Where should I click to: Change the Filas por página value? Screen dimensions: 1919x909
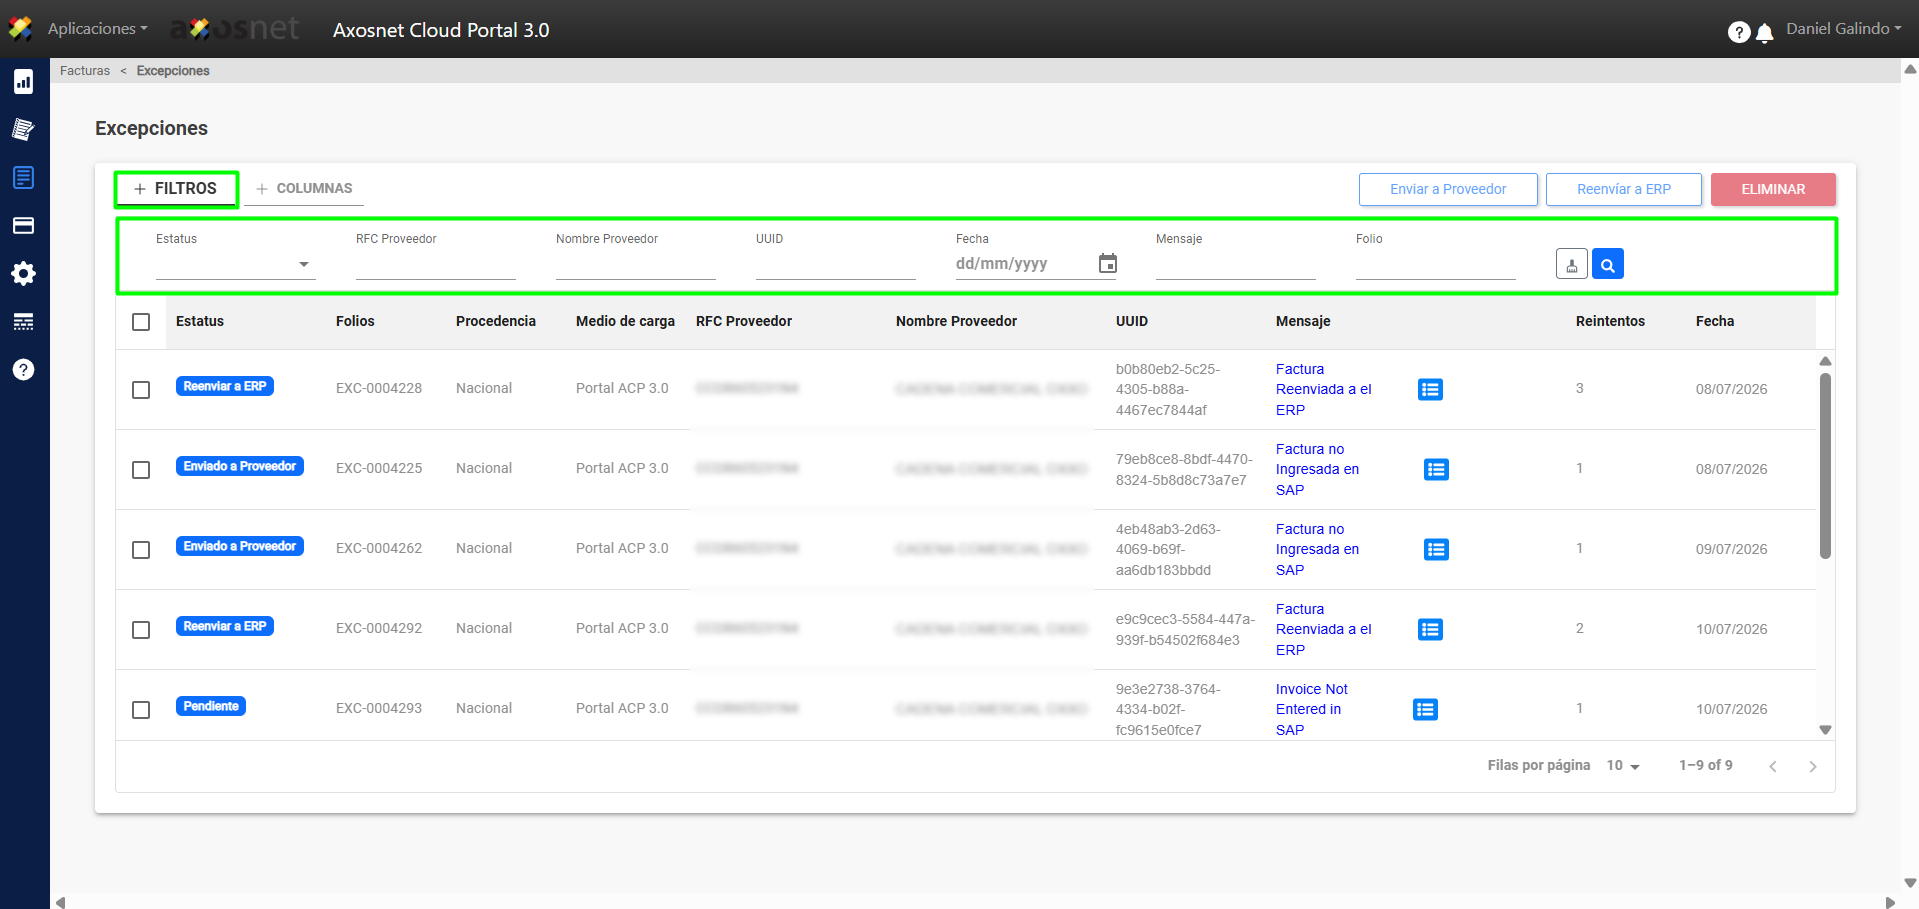[x=1623, y=766]
